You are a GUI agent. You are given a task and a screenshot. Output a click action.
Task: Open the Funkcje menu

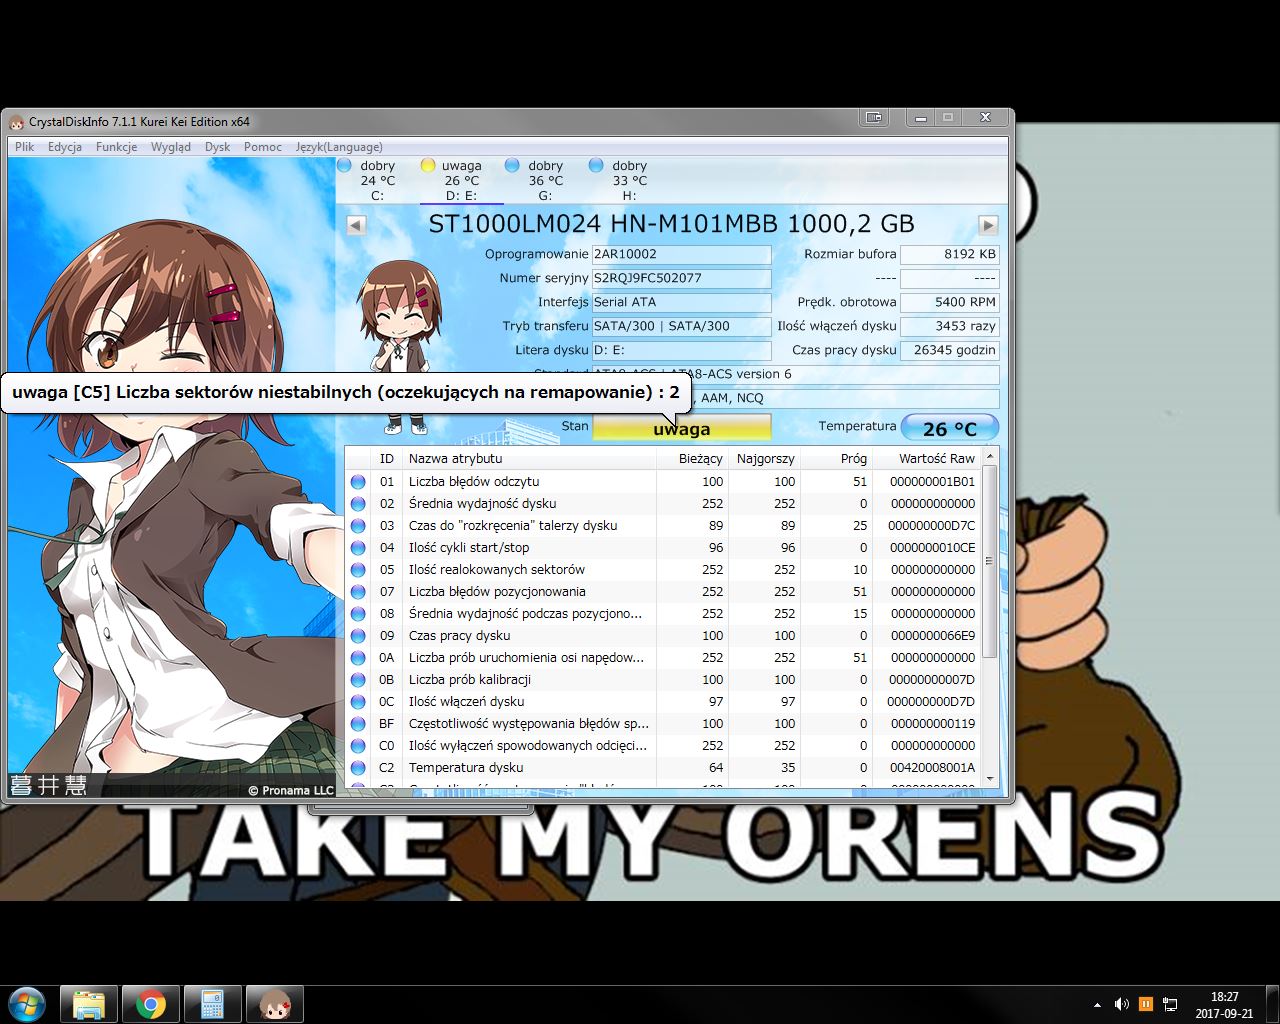tap(116, 147)
